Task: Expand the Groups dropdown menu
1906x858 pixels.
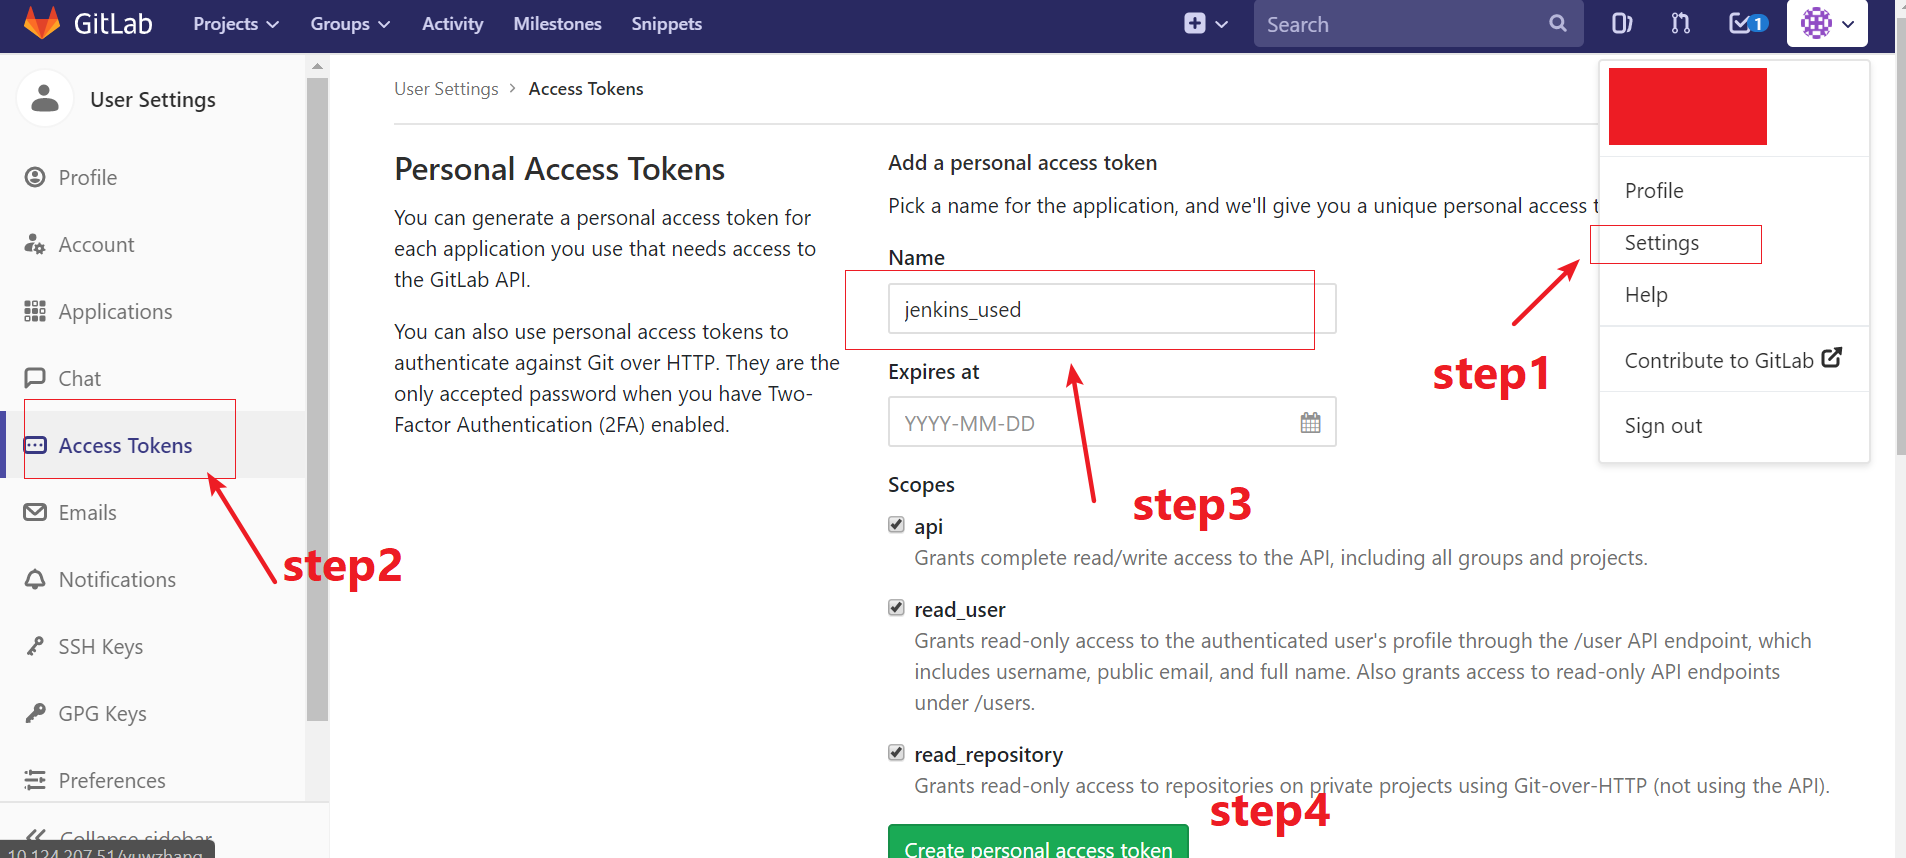Action: pyautogui.click(x=349, y=24)
